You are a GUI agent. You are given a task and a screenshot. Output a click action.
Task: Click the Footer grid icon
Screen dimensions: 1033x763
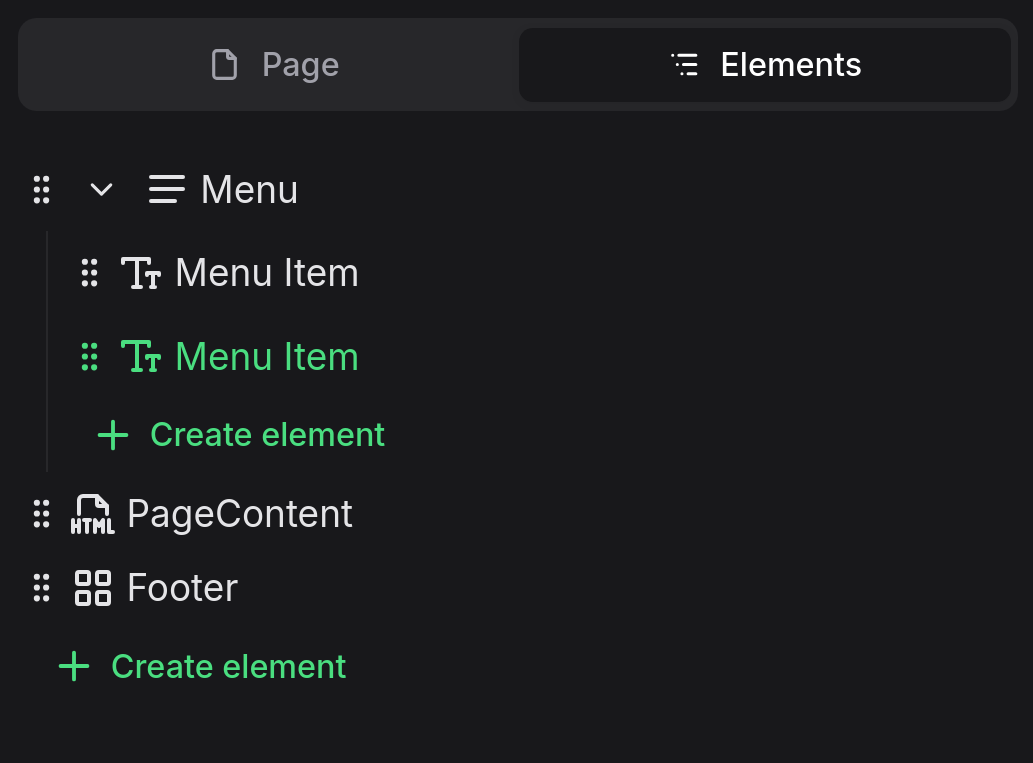(x=93, y=588)
